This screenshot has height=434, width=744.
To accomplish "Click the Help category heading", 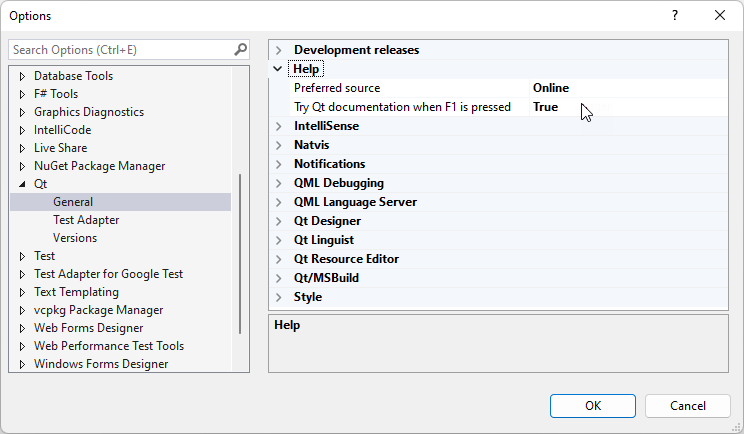I will (x=306, y=69).
